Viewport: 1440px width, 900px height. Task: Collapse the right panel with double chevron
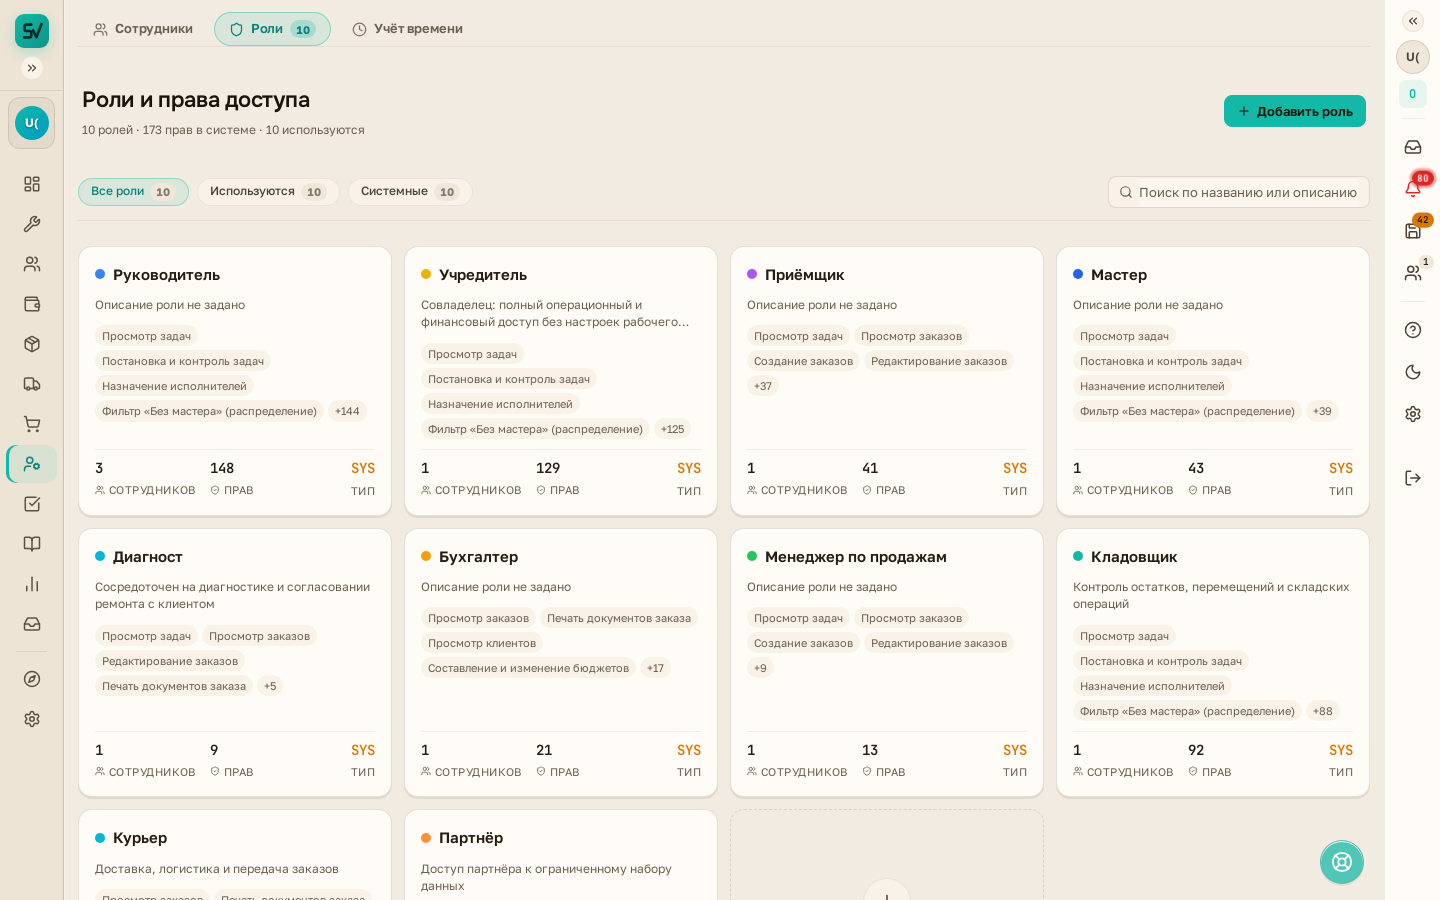tap(1413, 21)
